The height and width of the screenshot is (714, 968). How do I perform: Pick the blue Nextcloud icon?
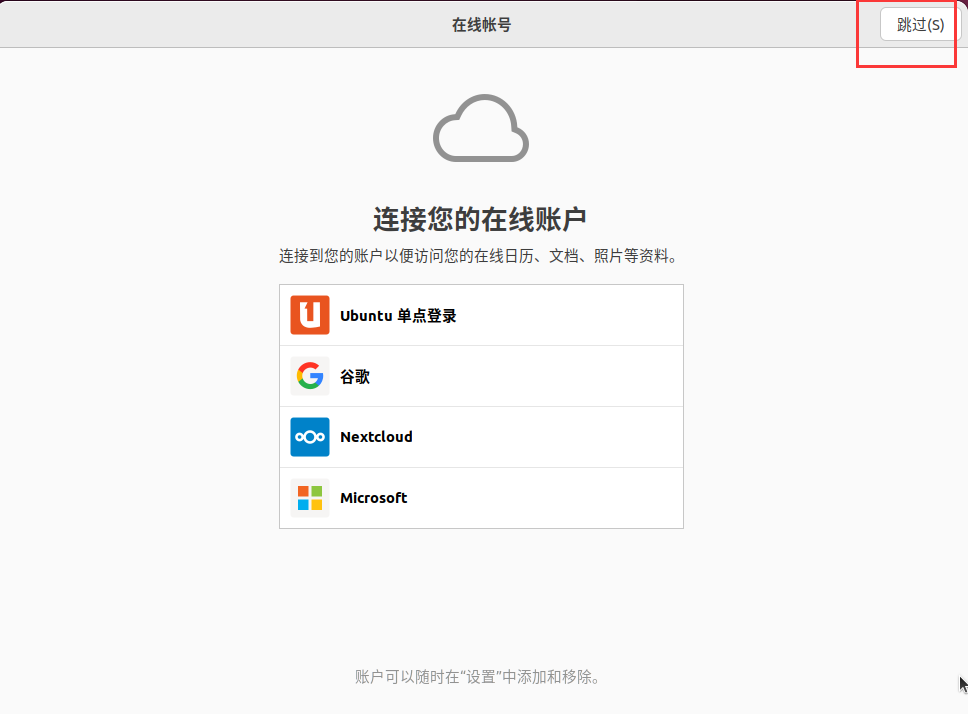tap(310, 437)
